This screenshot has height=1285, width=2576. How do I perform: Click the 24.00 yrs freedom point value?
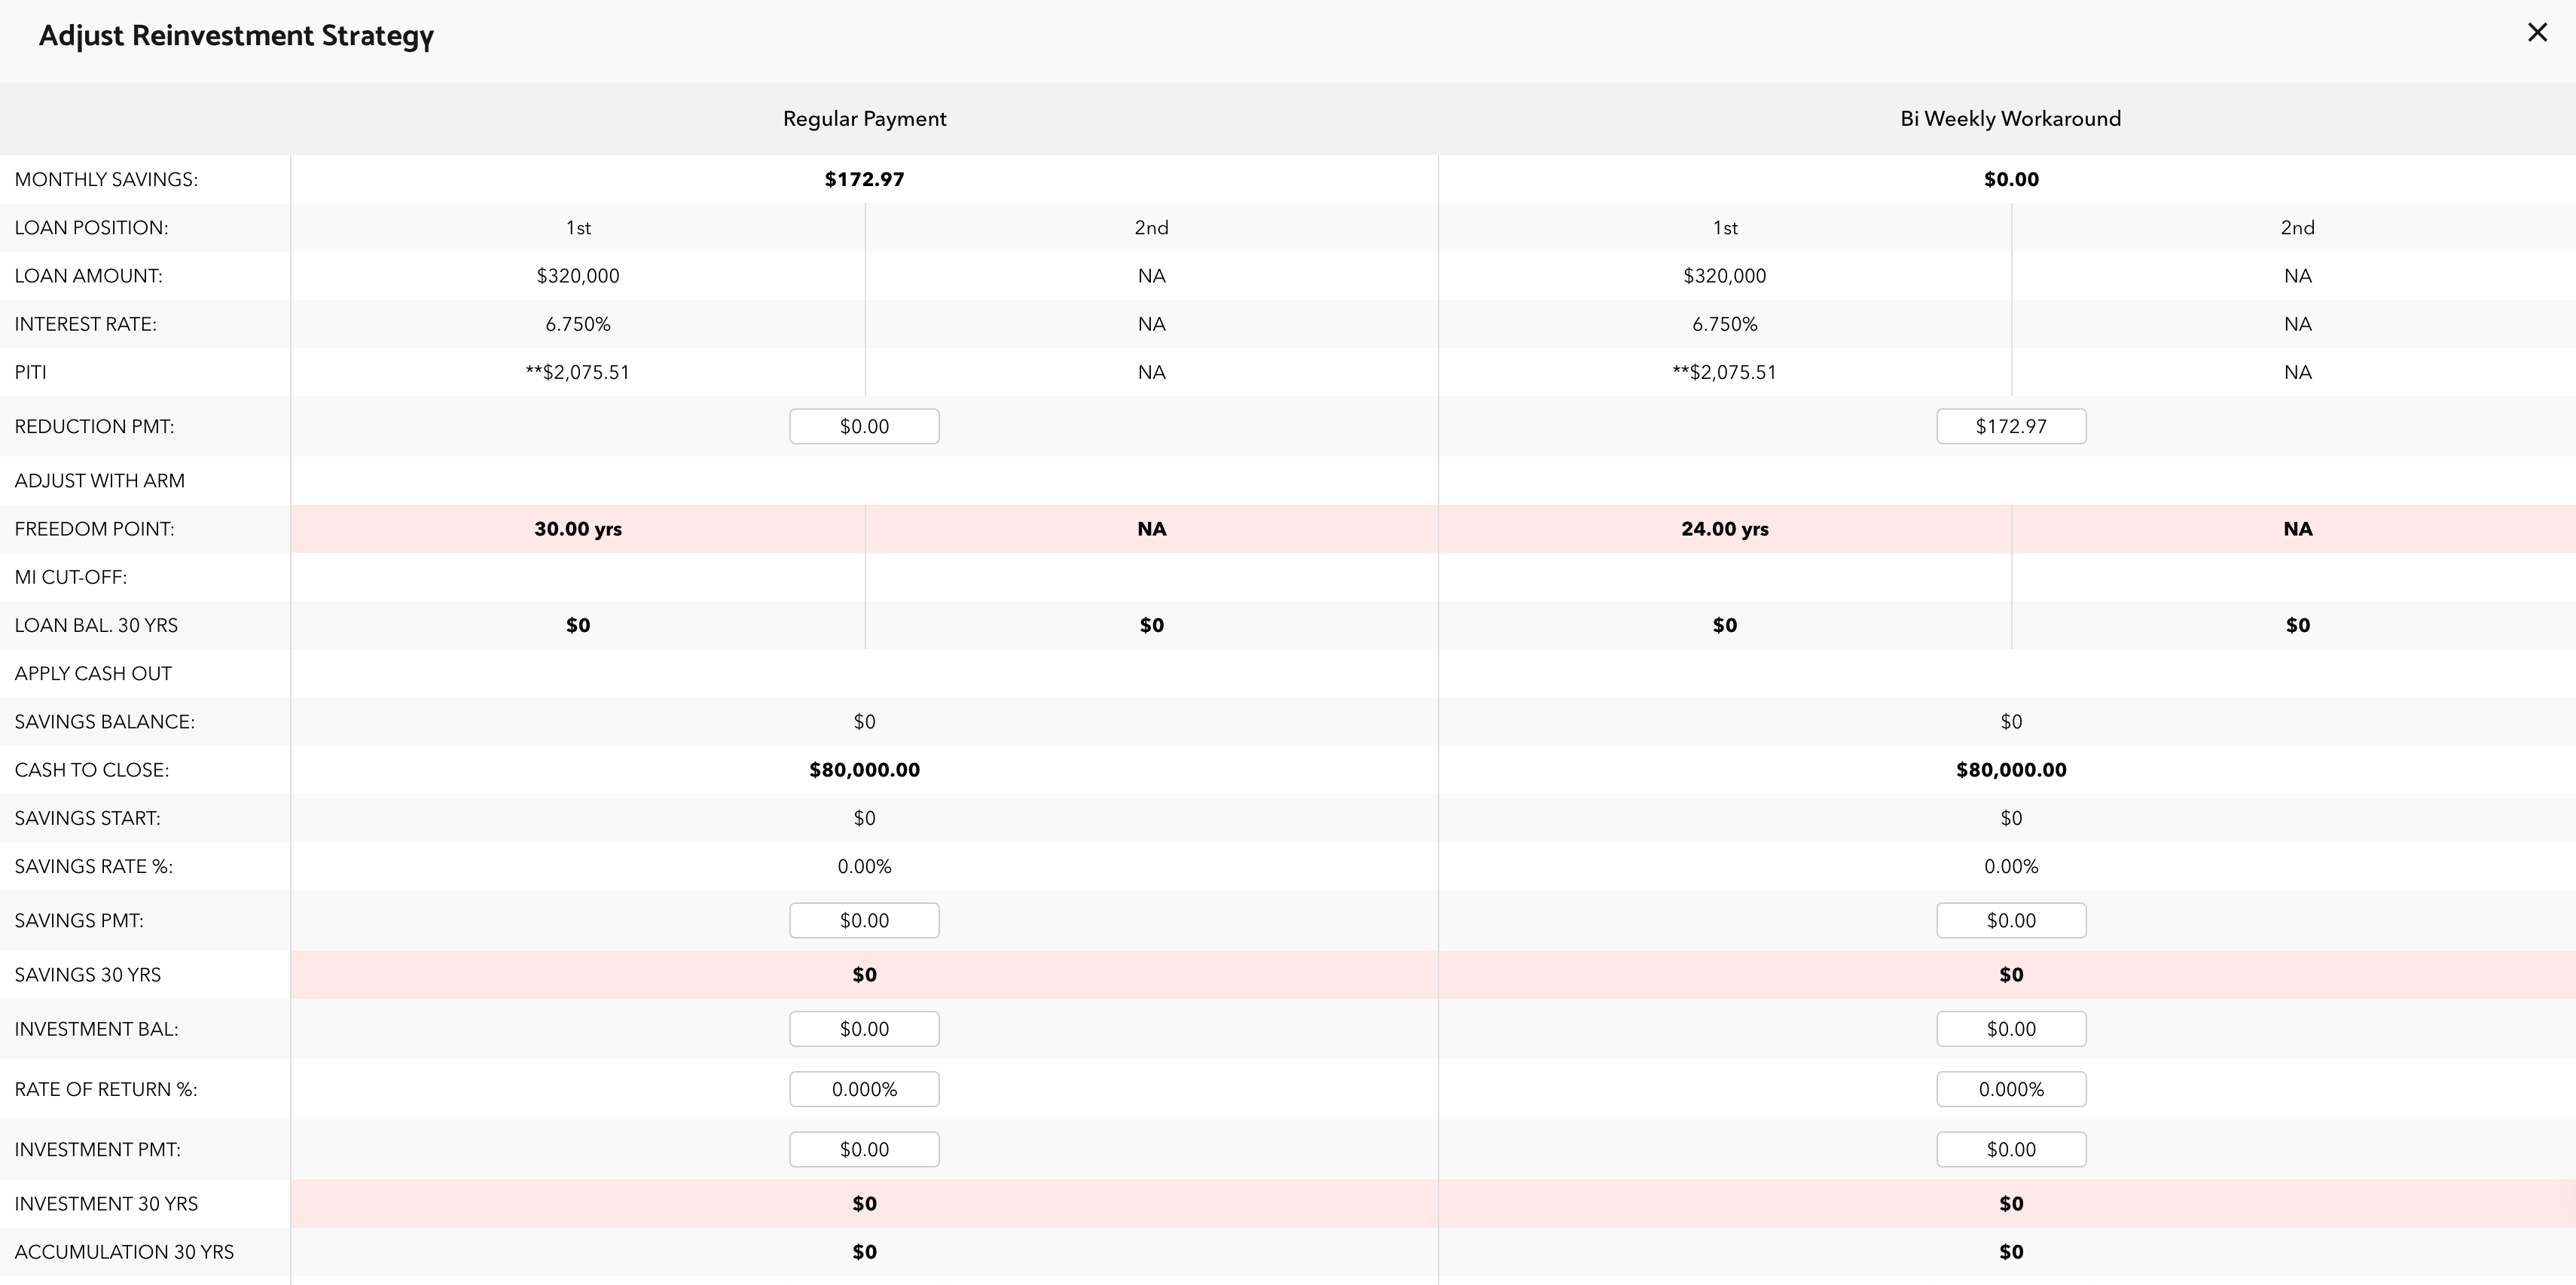[1724, 529]
